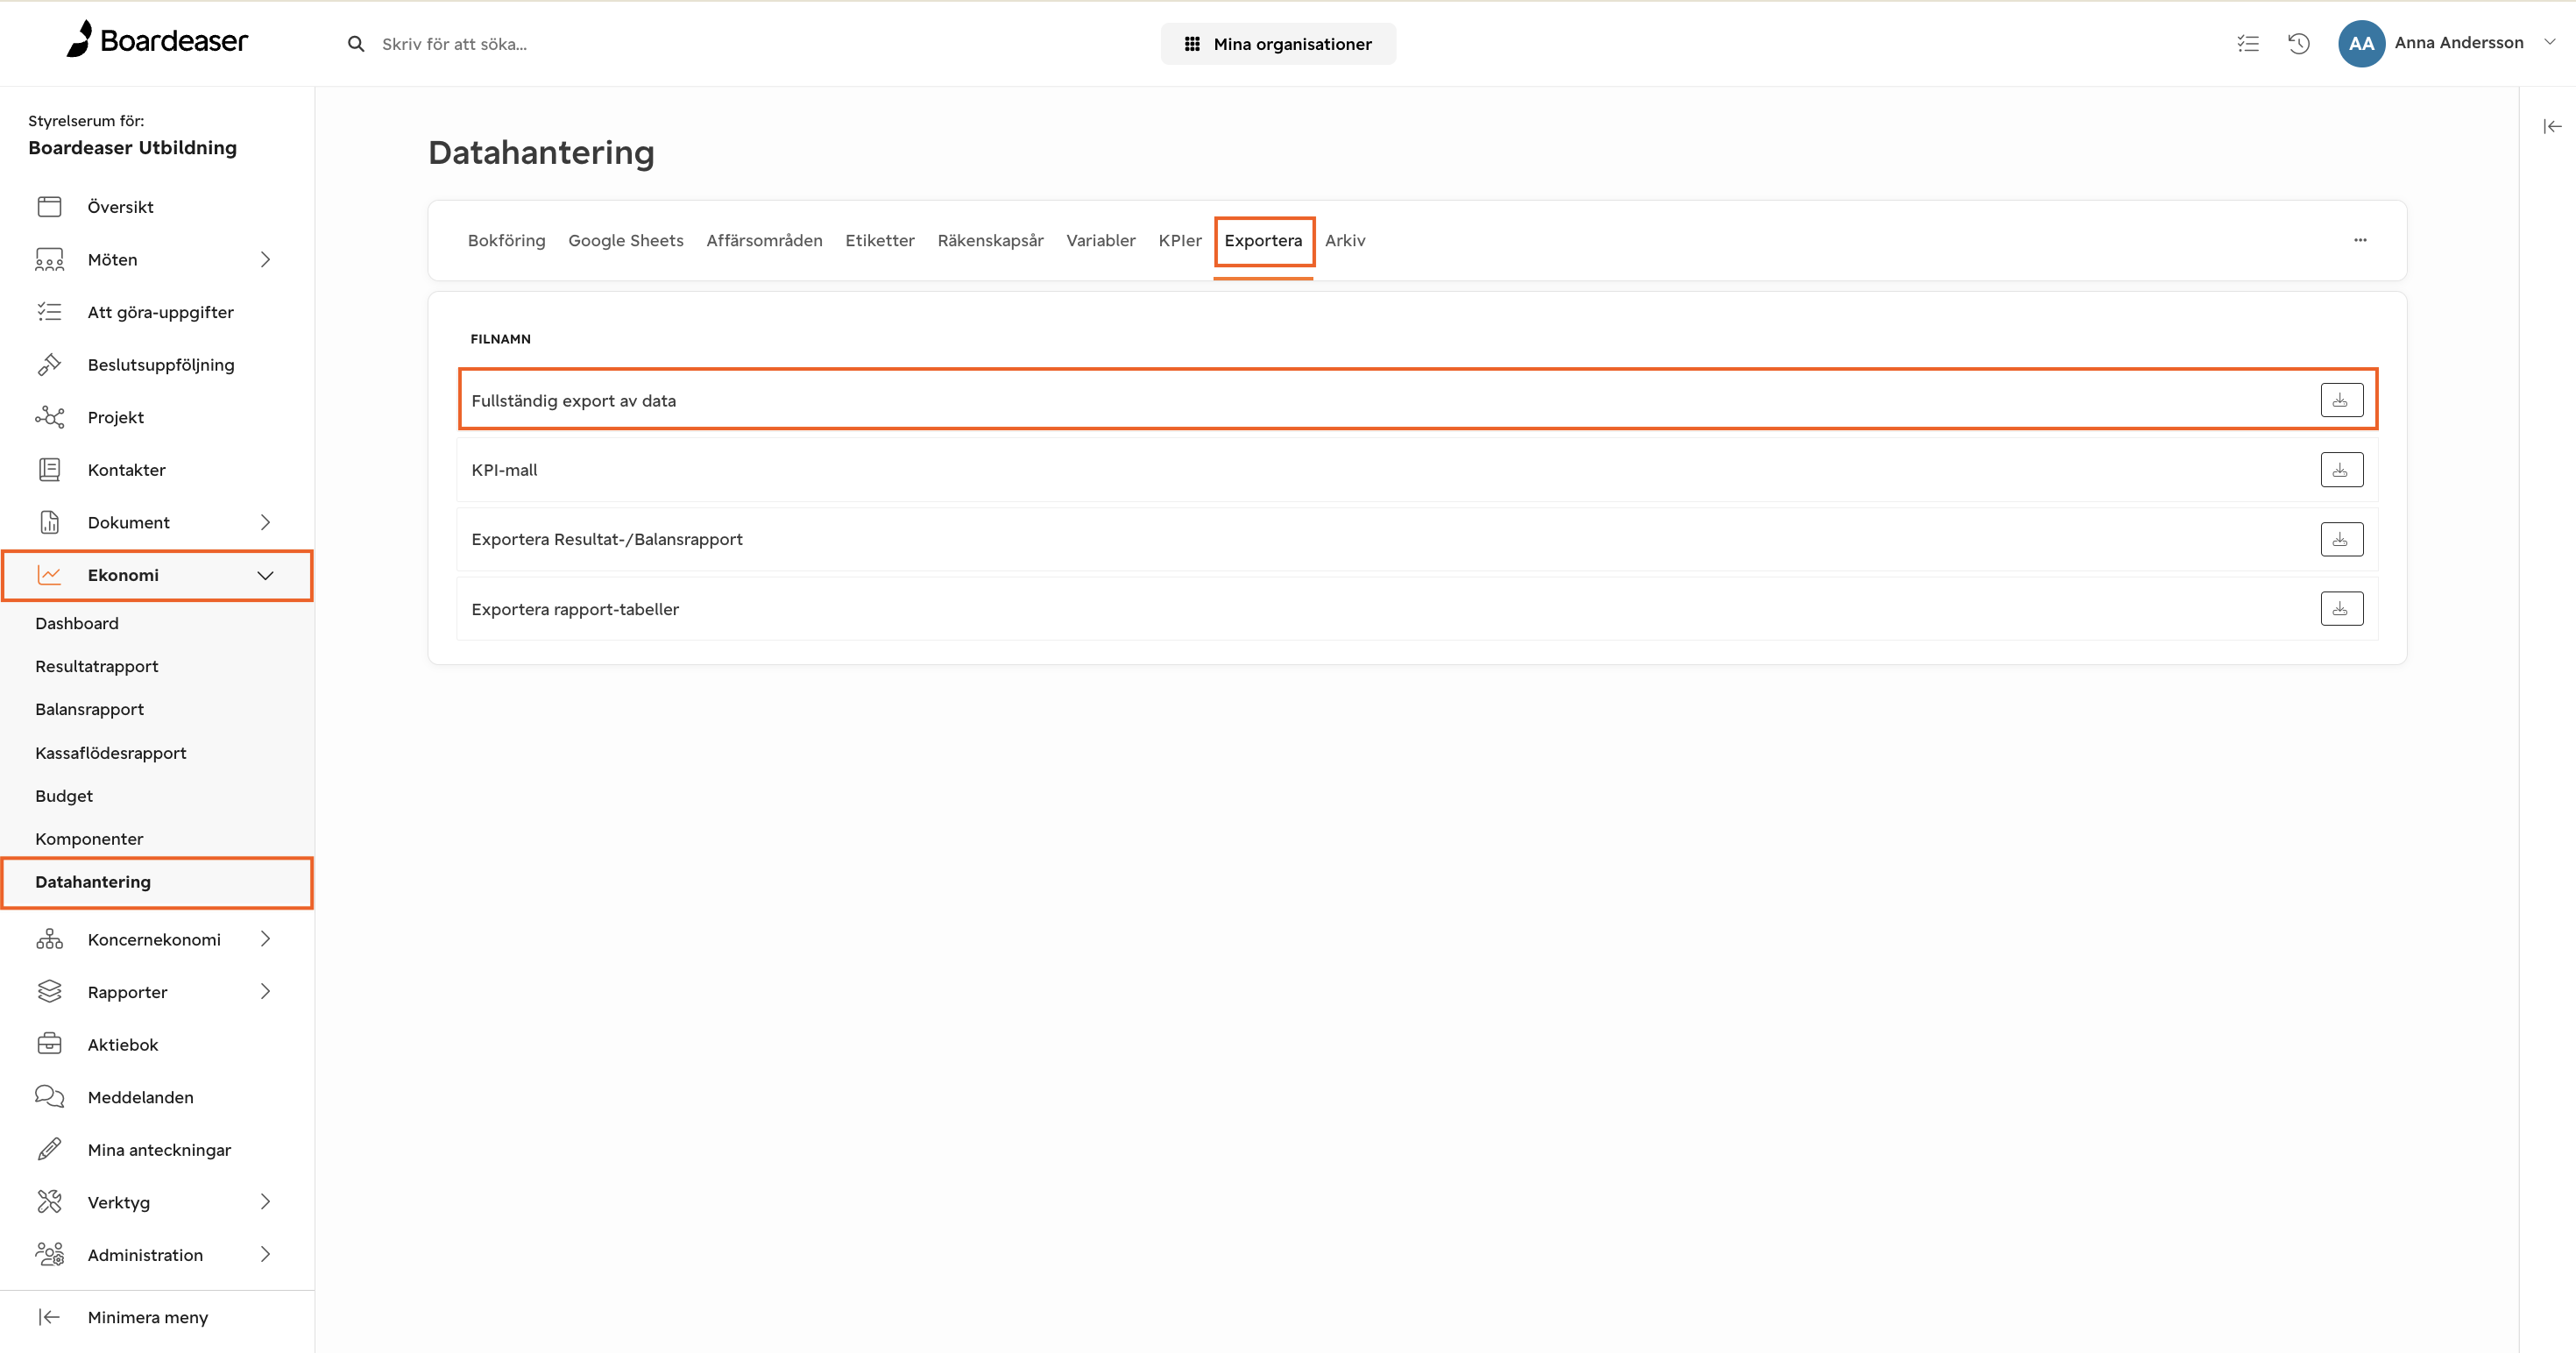Open the Dashboard submenu item
Image resolution: width=2576 pixels, height=1353 pixels.
point(77,623)
